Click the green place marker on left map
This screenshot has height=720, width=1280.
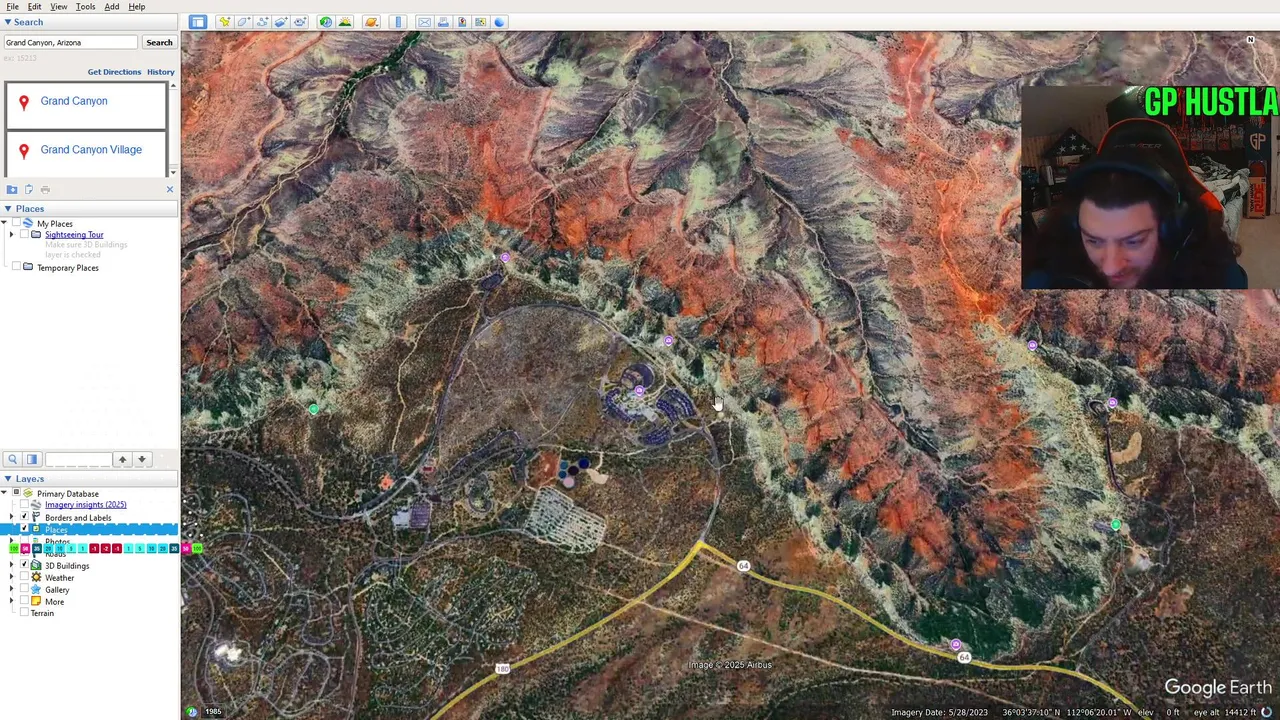314,409
